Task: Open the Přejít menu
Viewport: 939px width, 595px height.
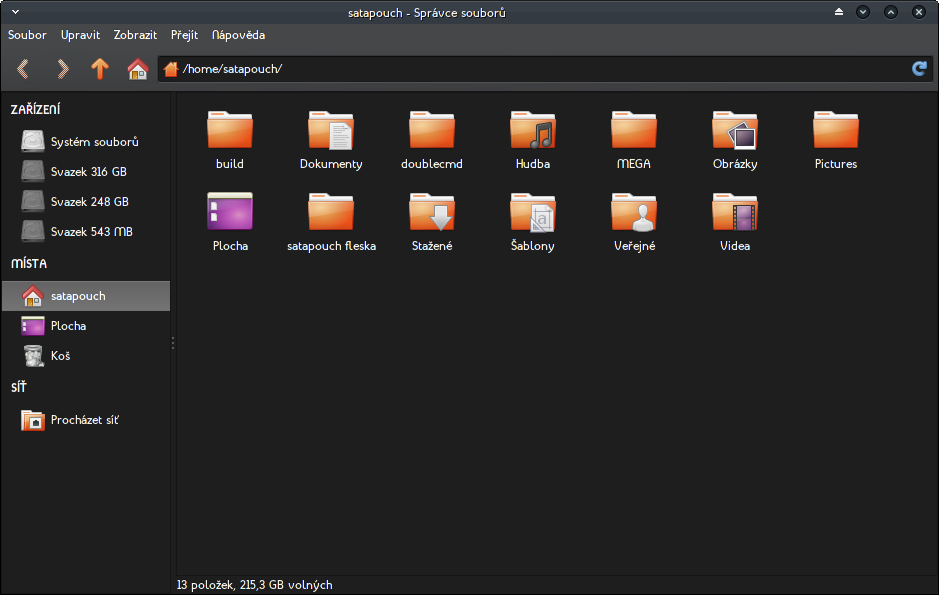Action: point(184,35)
